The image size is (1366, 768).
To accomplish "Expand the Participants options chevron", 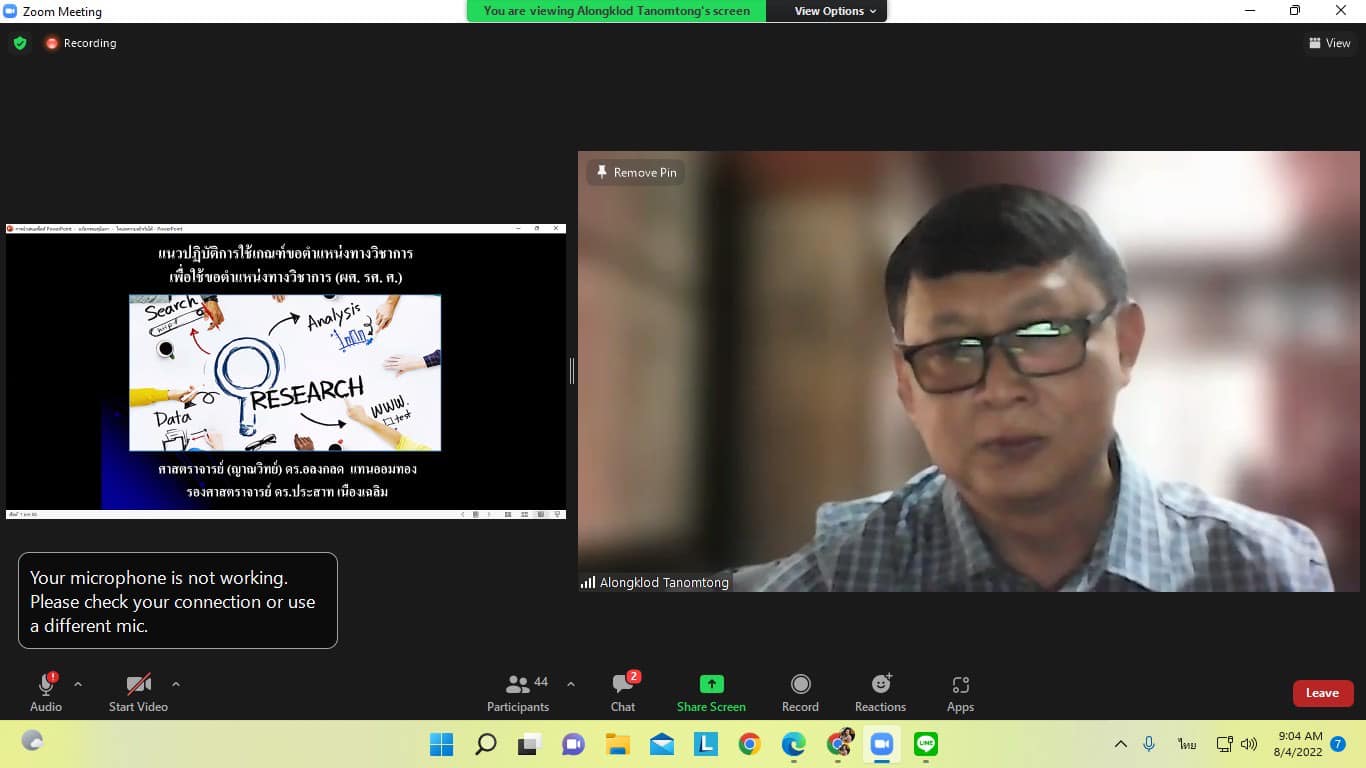I will click(571, 684).
